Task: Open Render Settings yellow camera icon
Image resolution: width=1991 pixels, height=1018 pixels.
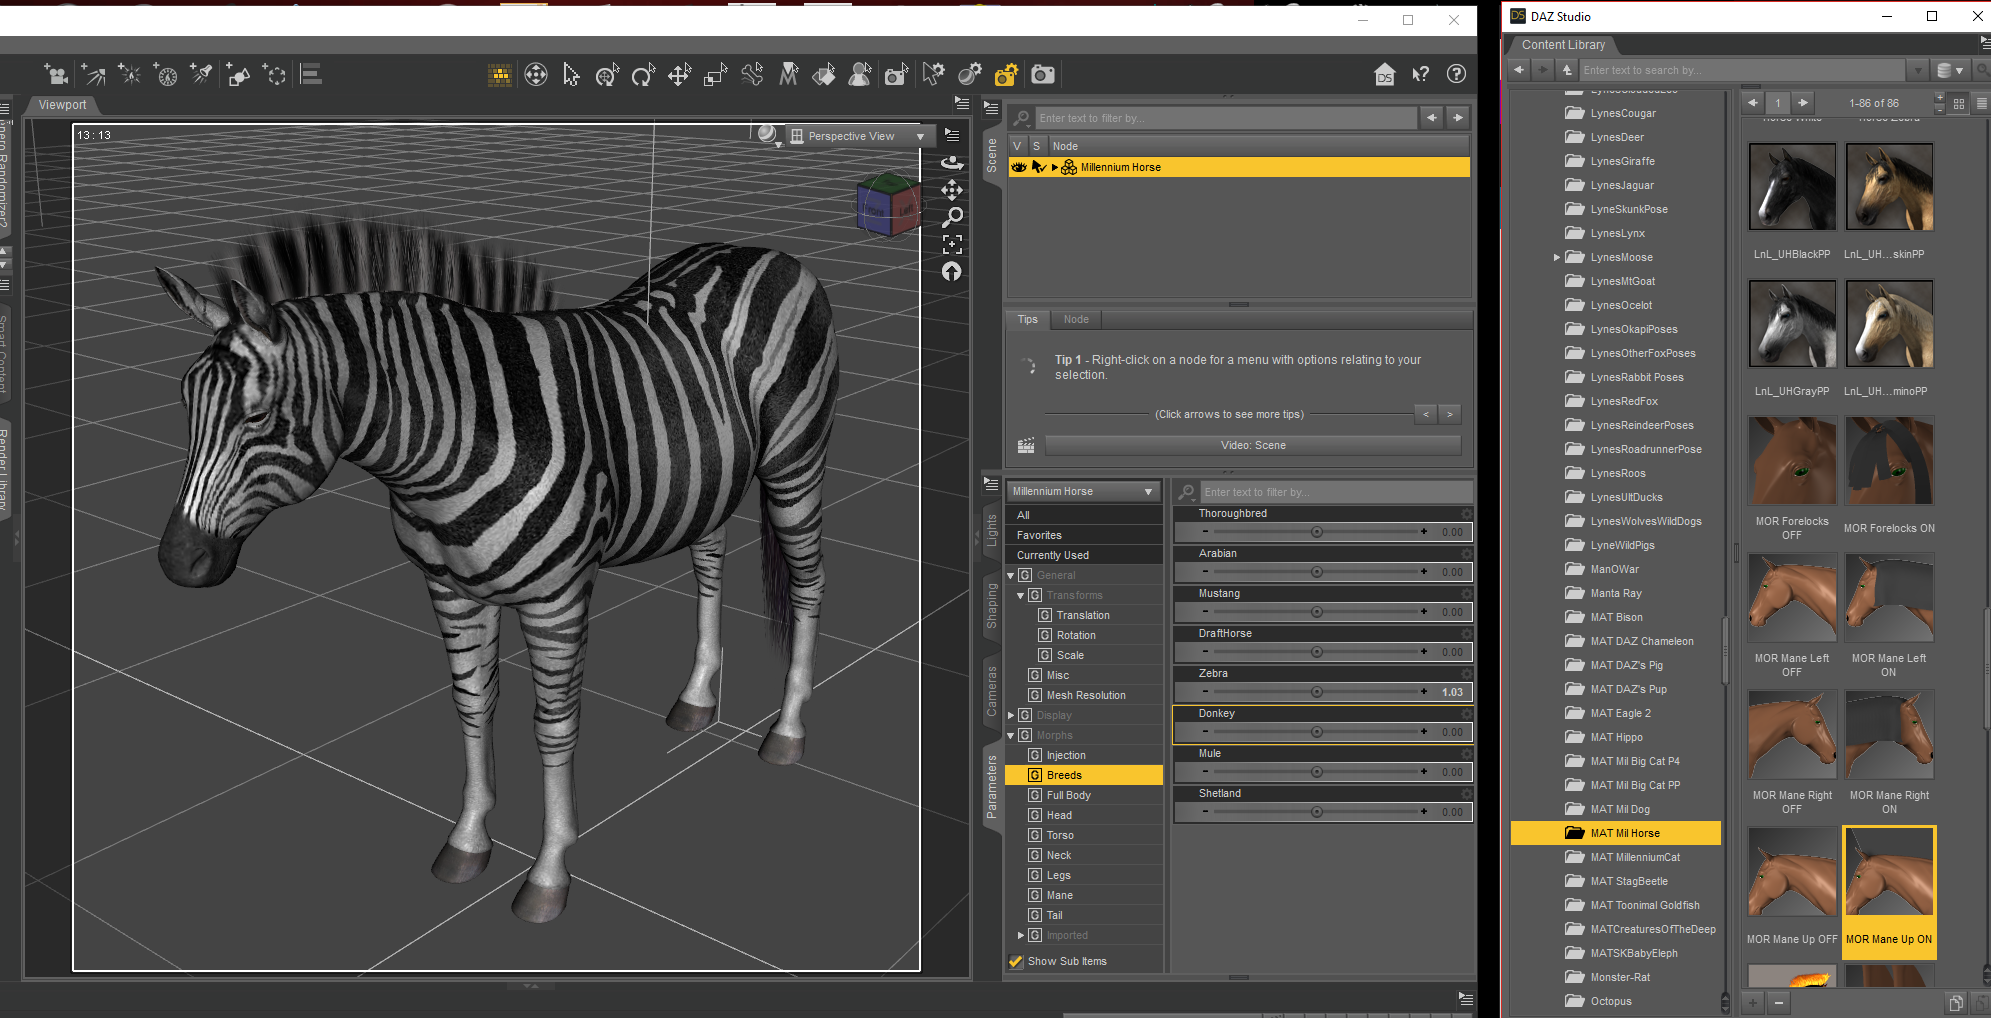Action: [x=1006, y=75]
